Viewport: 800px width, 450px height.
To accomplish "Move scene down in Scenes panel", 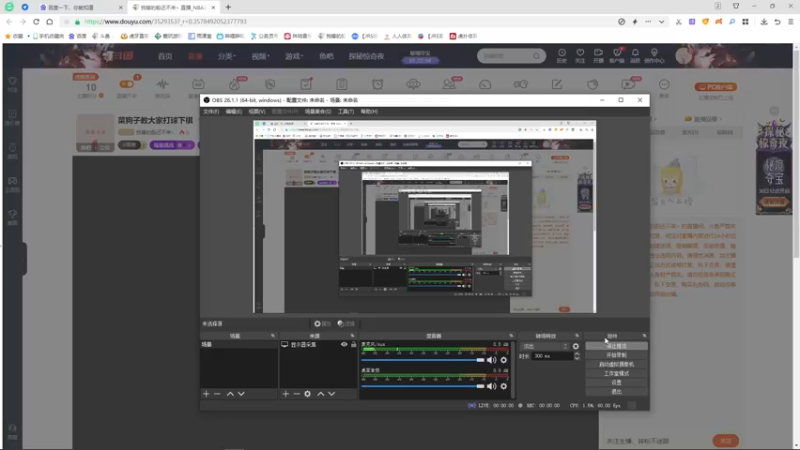I will 241,394.
